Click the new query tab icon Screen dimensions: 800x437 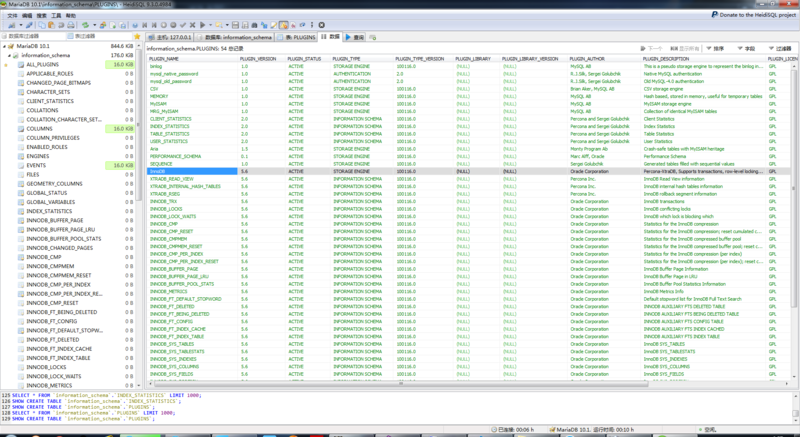[372, 37]
